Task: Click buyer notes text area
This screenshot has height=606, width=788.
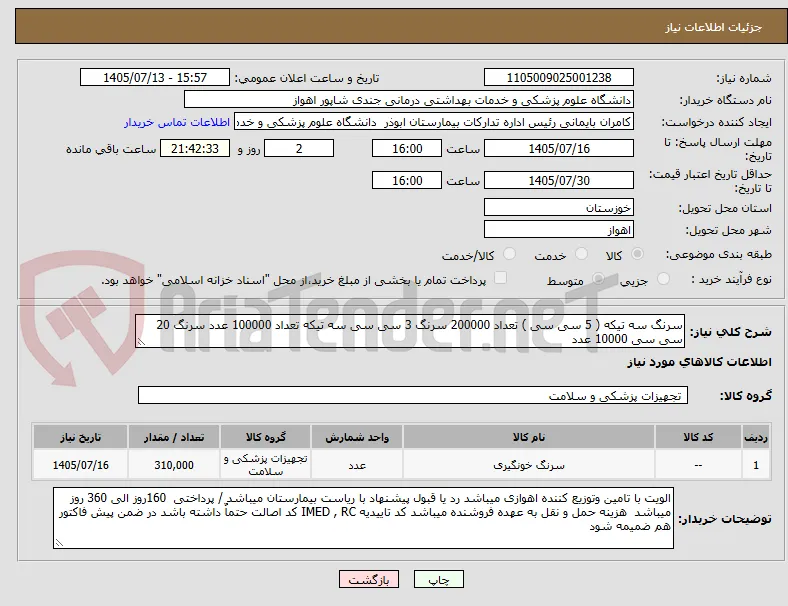Action: pos(363,518)
